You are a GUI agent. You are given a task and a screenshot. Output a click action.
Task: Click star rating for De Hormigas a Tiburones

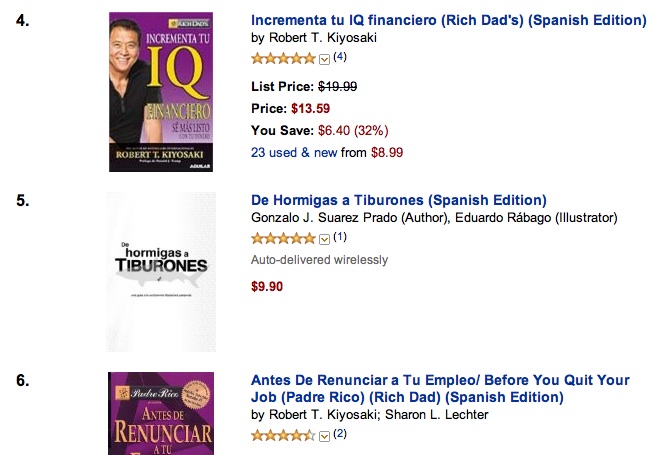click(x=283, y=238)
